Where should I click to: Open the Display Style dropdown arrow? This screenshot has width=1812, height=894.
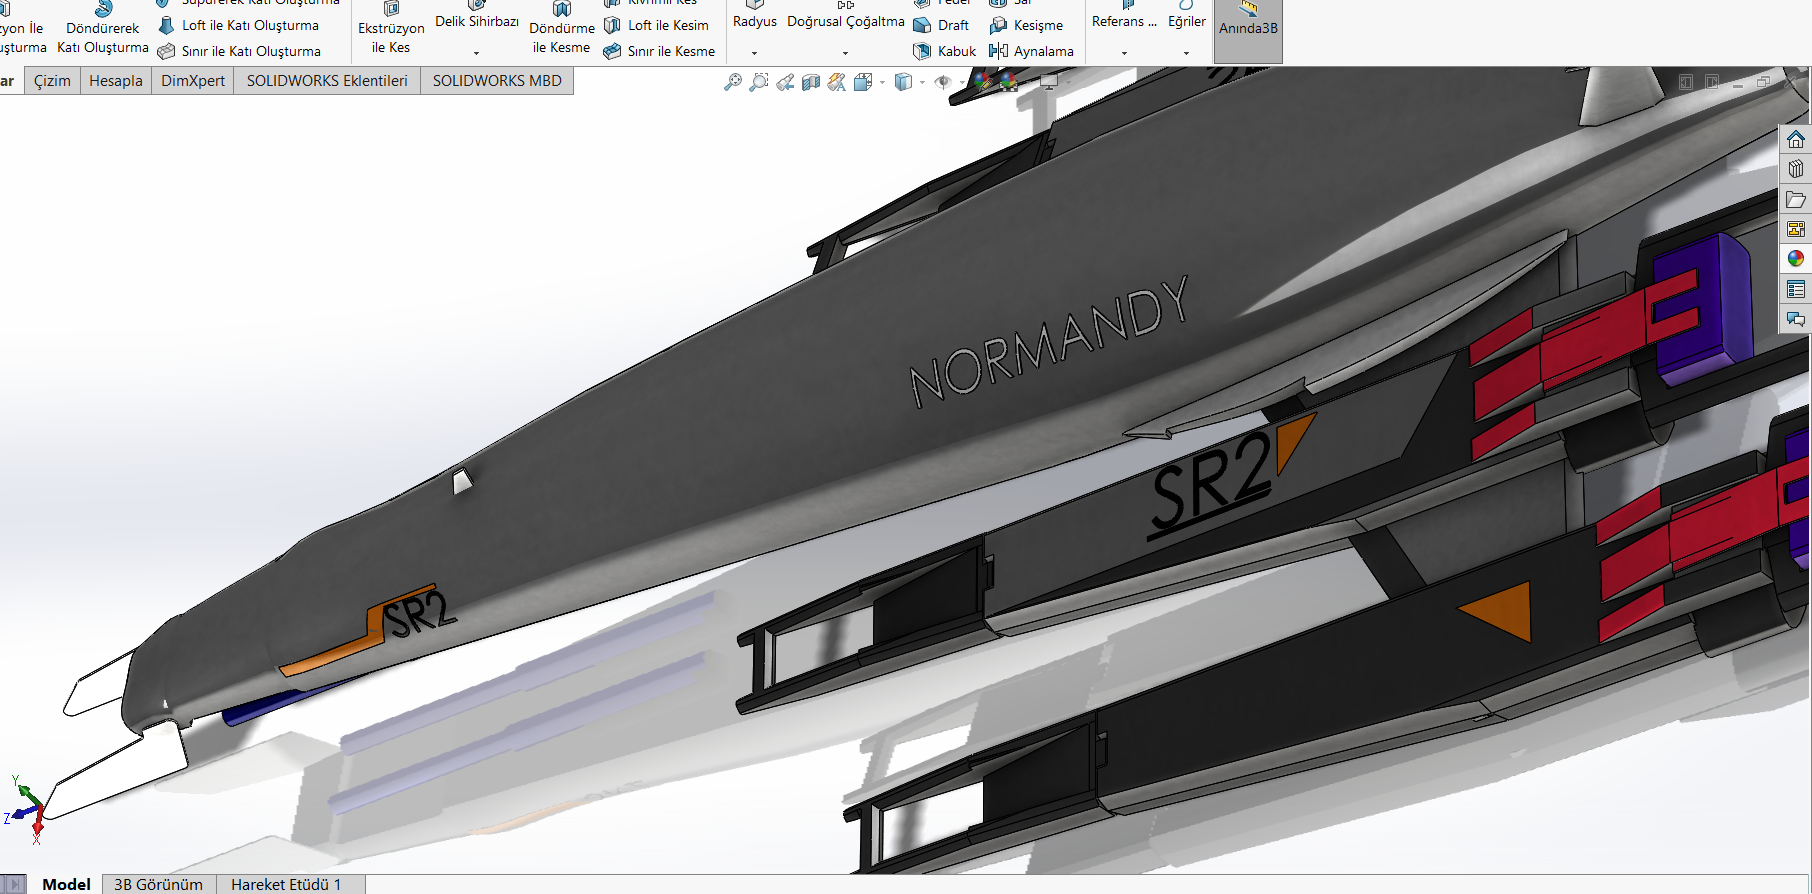click(922, 83)
